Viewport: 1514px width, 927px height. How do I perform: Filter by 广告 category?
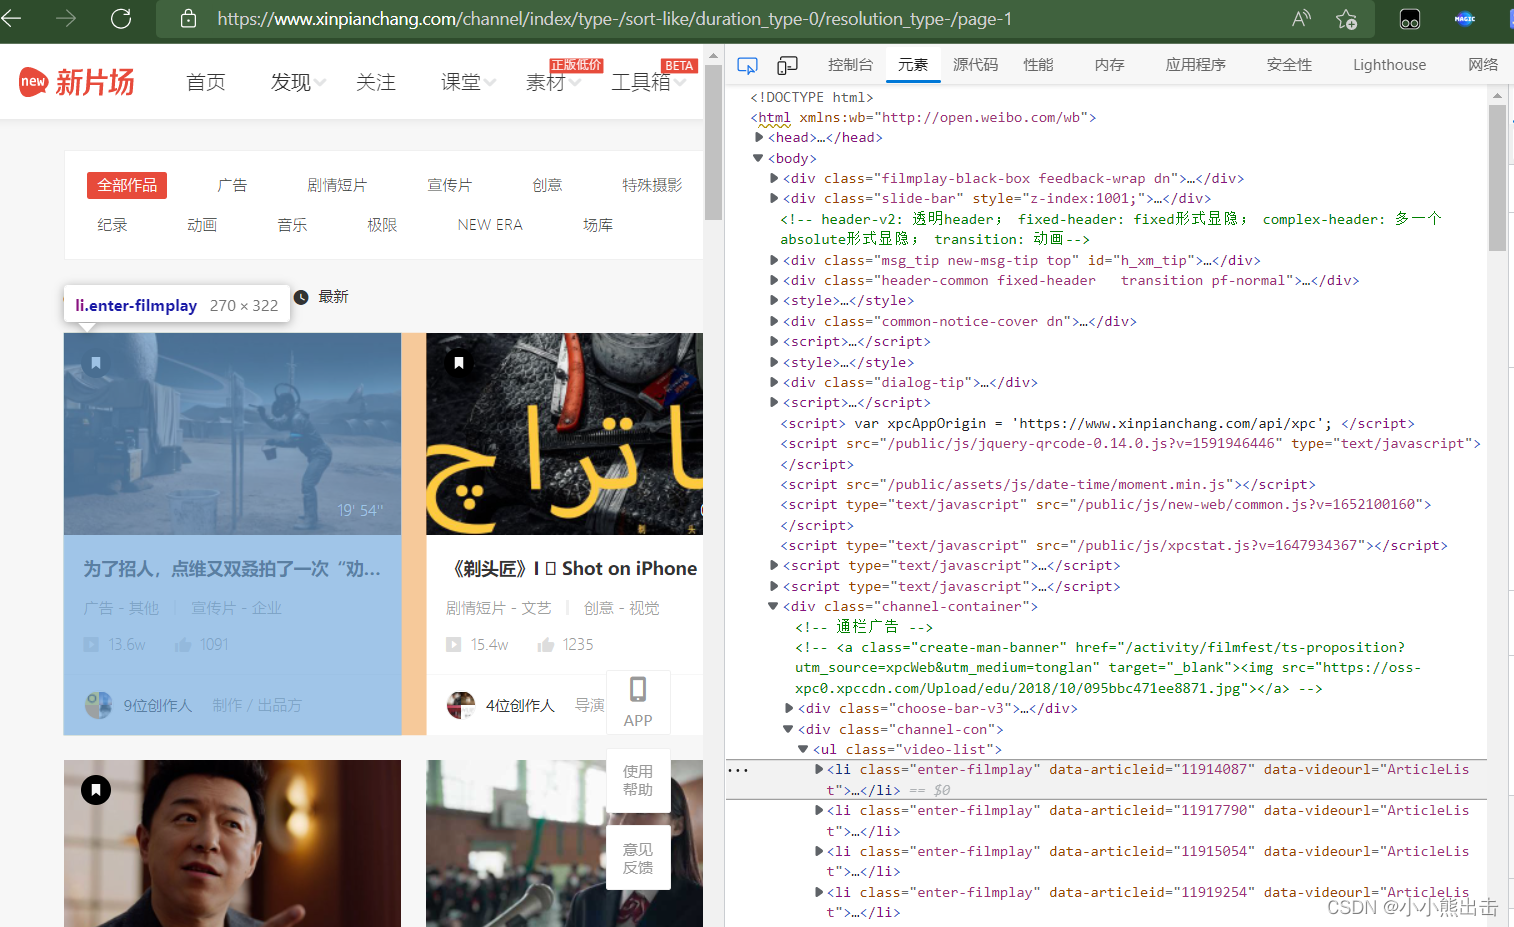click(232, 185)
